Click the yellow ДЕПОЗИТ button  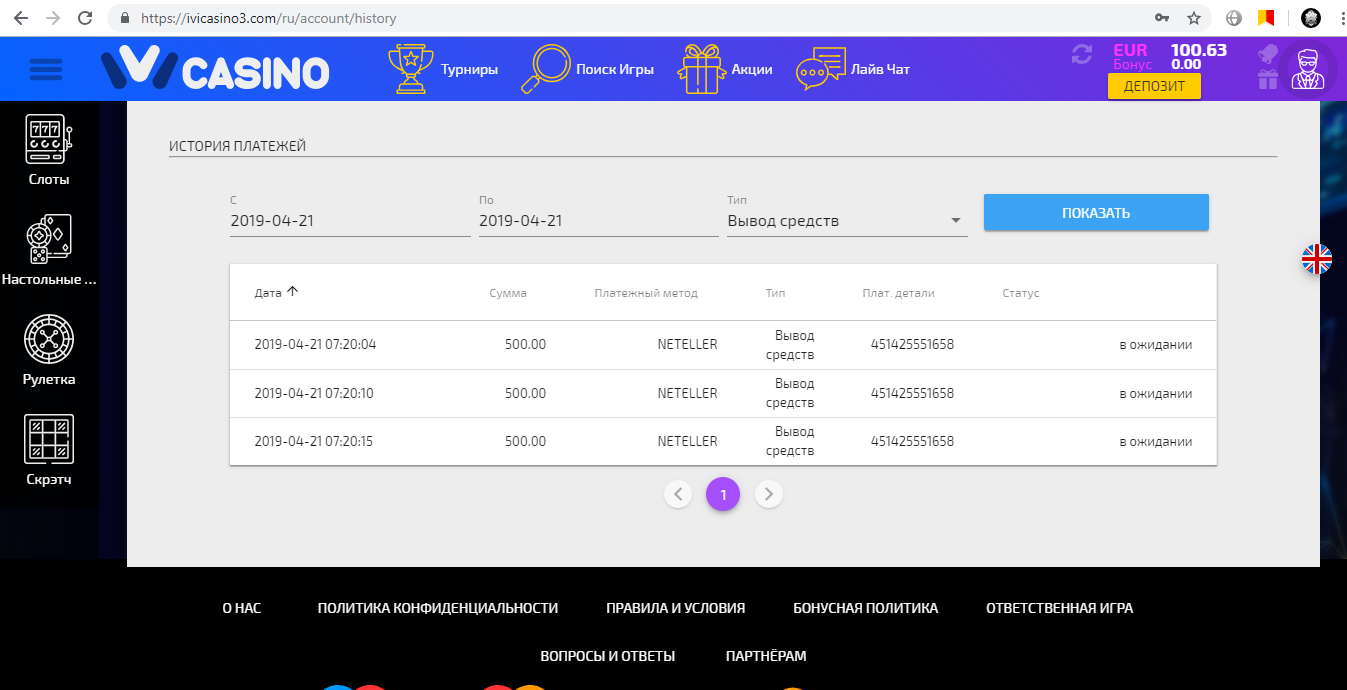1154,86
